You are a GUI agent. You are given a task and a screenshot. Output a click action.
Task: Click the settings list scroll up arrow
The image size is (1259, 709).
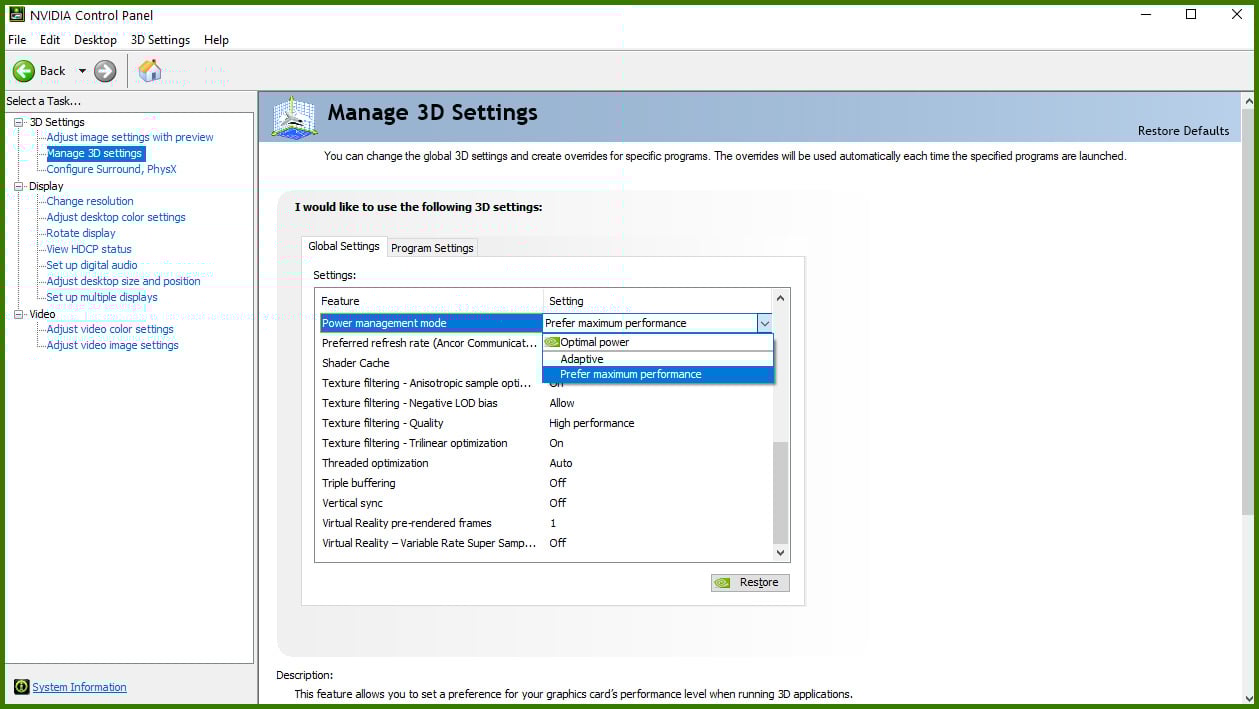coord(781,298)
